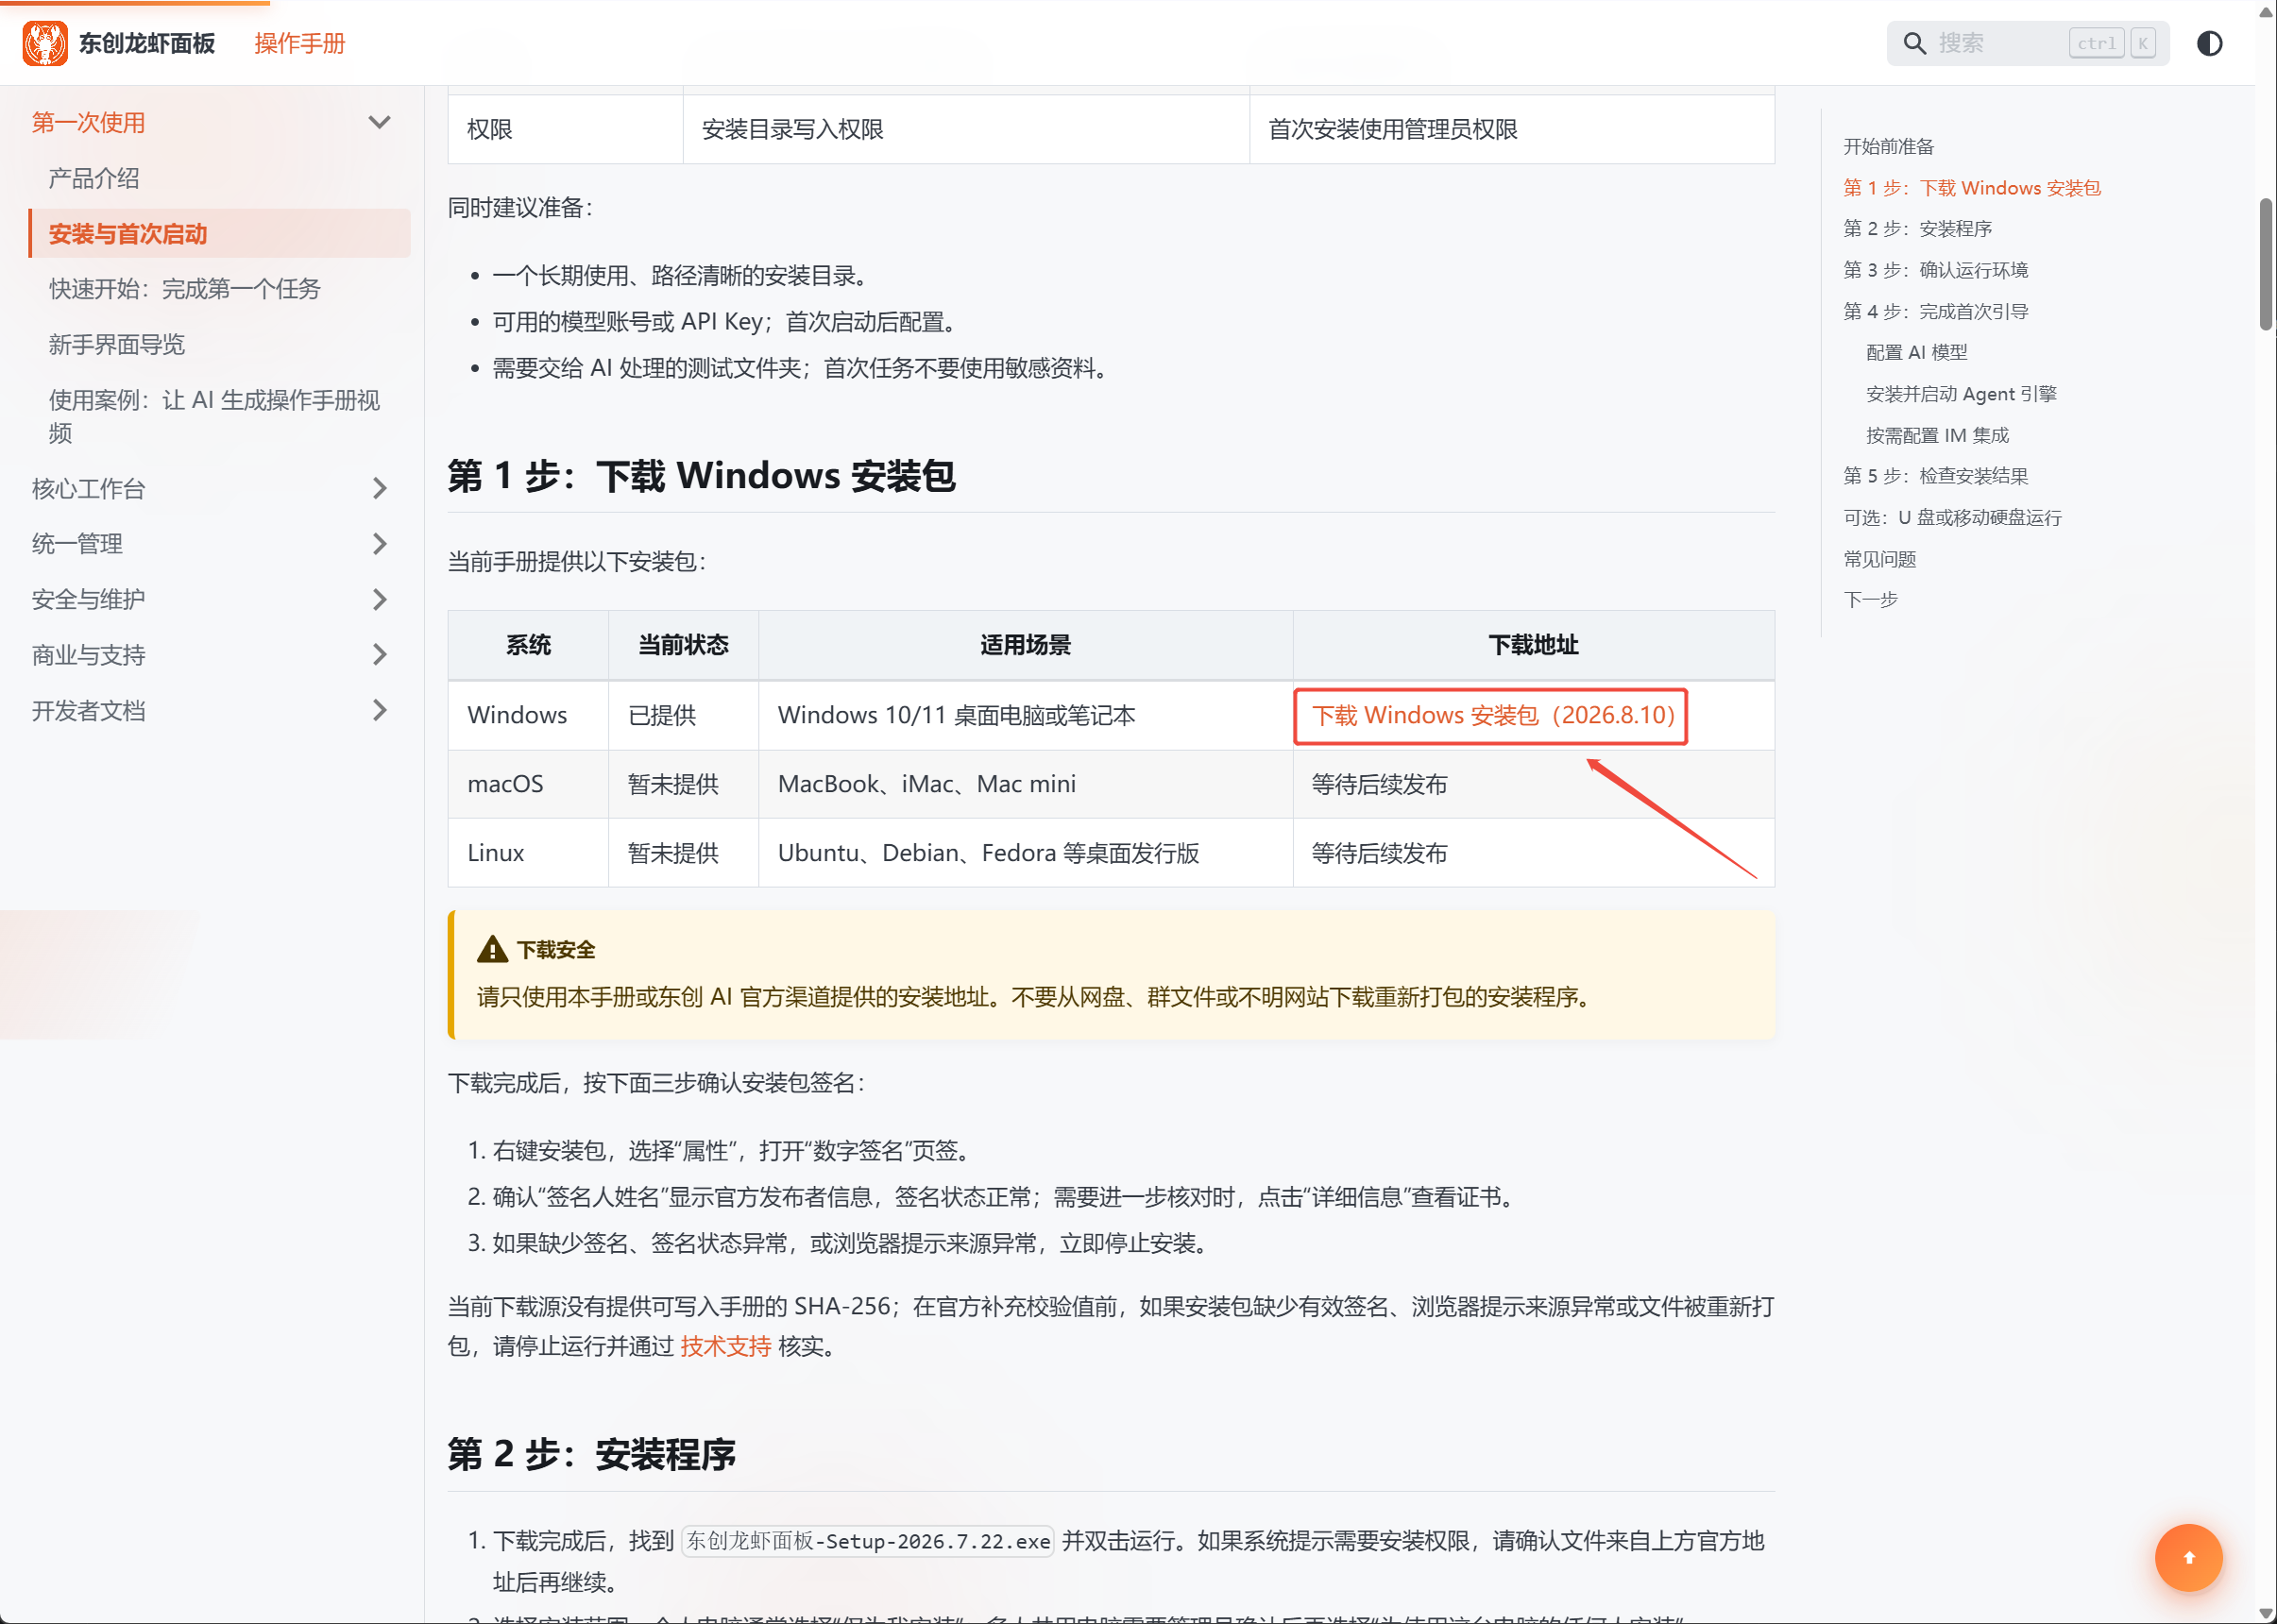Jump to 第 5 步：检查安装结果 in contents
The image size is (2277, 1624).
[1935, 476]
